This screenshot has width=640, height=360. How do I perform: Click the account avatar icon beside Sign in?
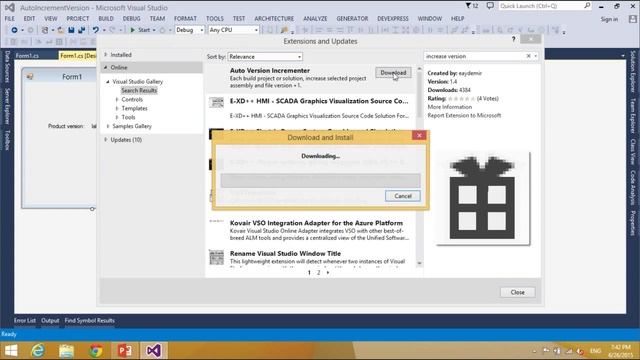point(633,19)
